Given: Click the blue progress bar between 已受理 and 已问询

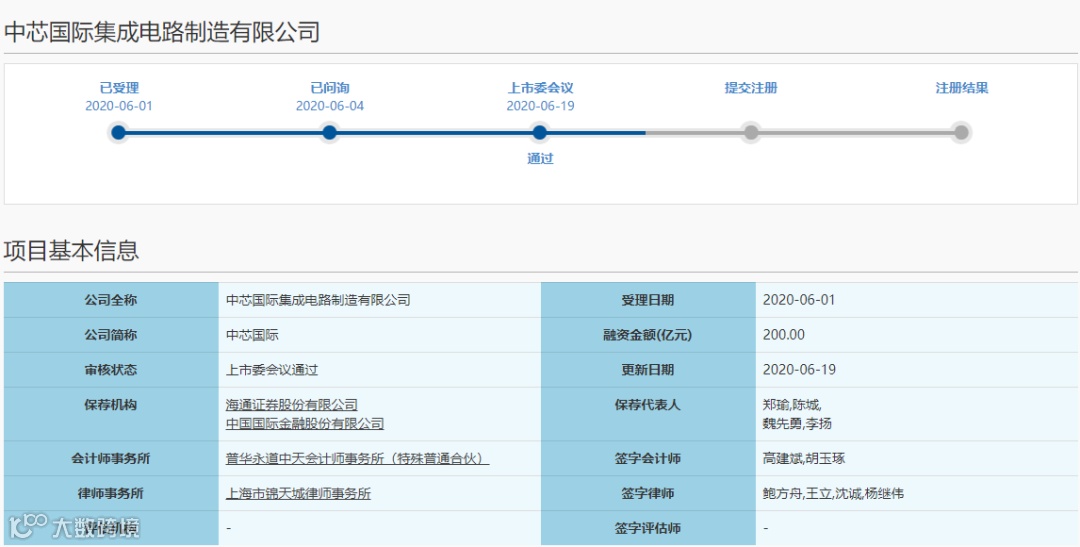Looking at the screenshot, I should 224,132.
